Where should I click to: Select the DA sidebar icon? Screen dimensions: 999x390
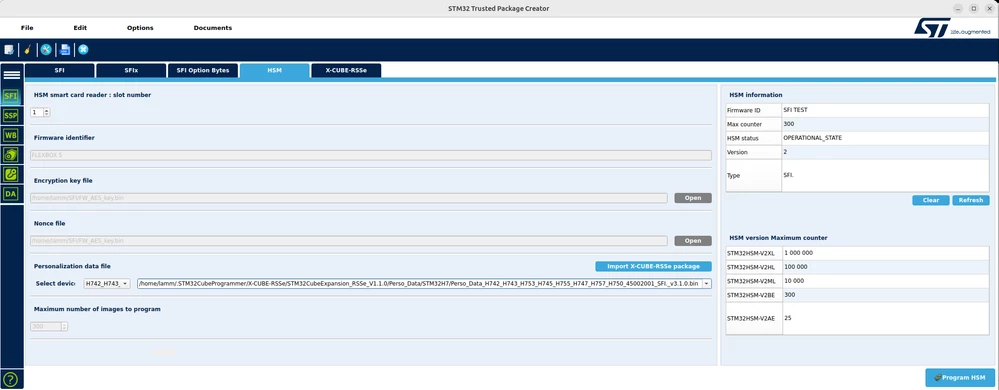[11, 193]
